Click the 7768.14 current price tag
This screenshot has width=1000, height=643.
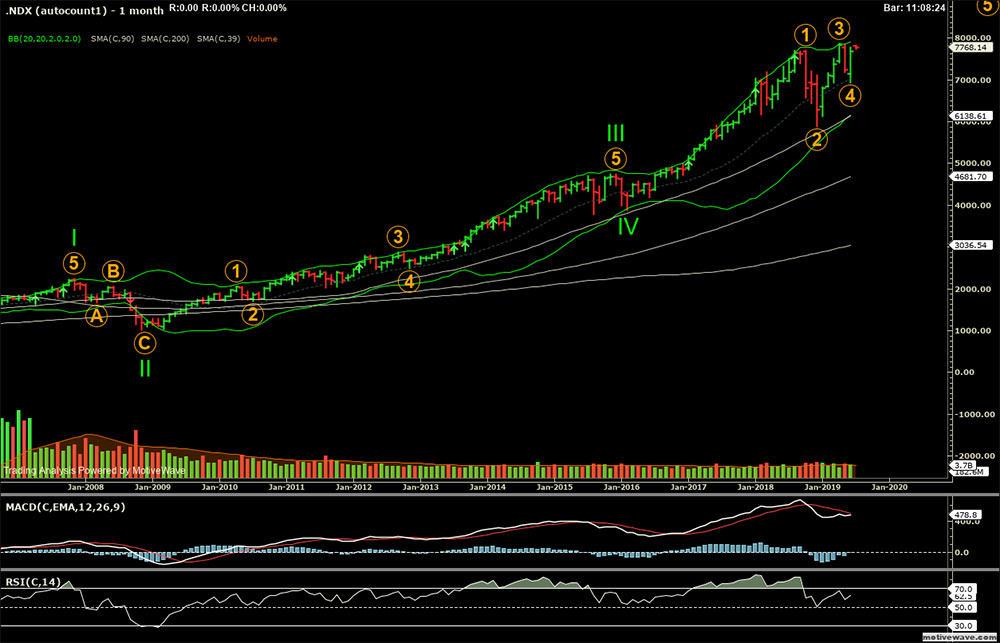969,47
